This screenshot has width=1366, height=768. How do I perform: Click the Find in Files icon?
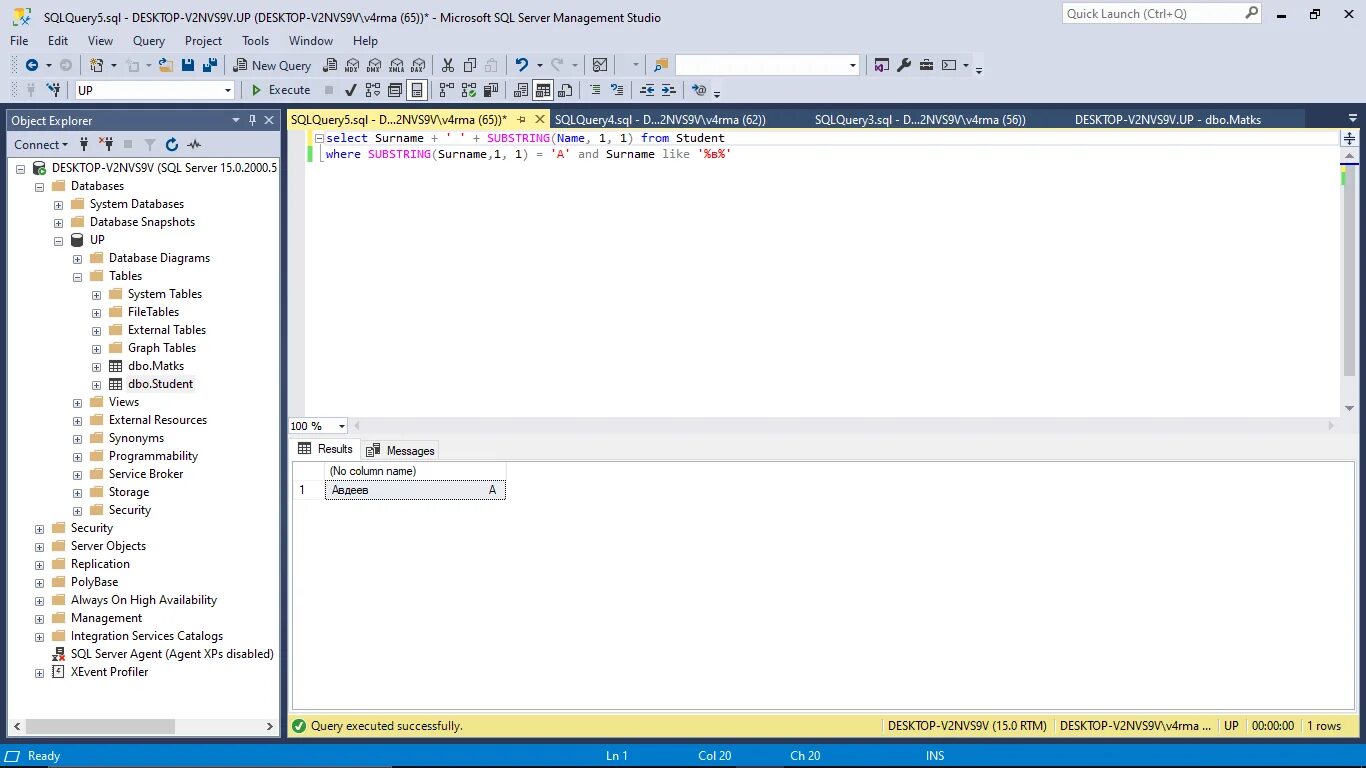661,65
